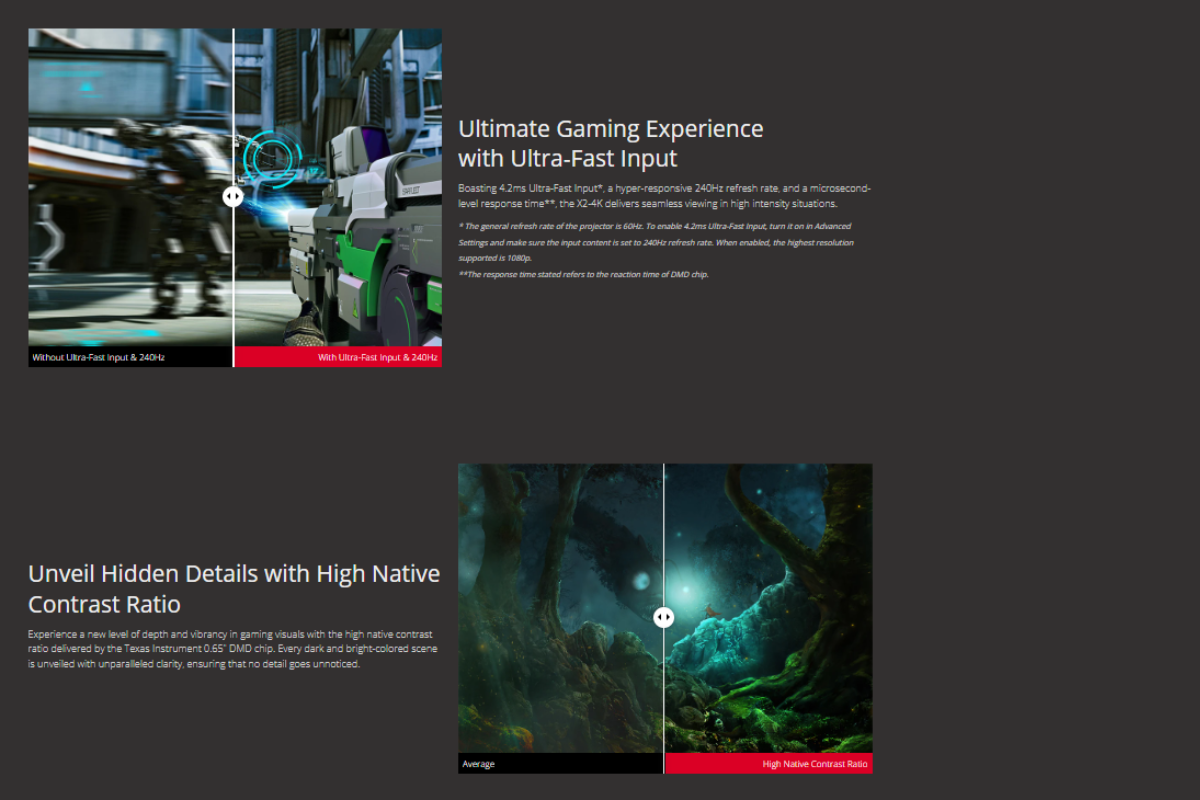1200x800 pixels.
Task: Click the vivid high-contrast half of forest image
Action: coord(769,609)
